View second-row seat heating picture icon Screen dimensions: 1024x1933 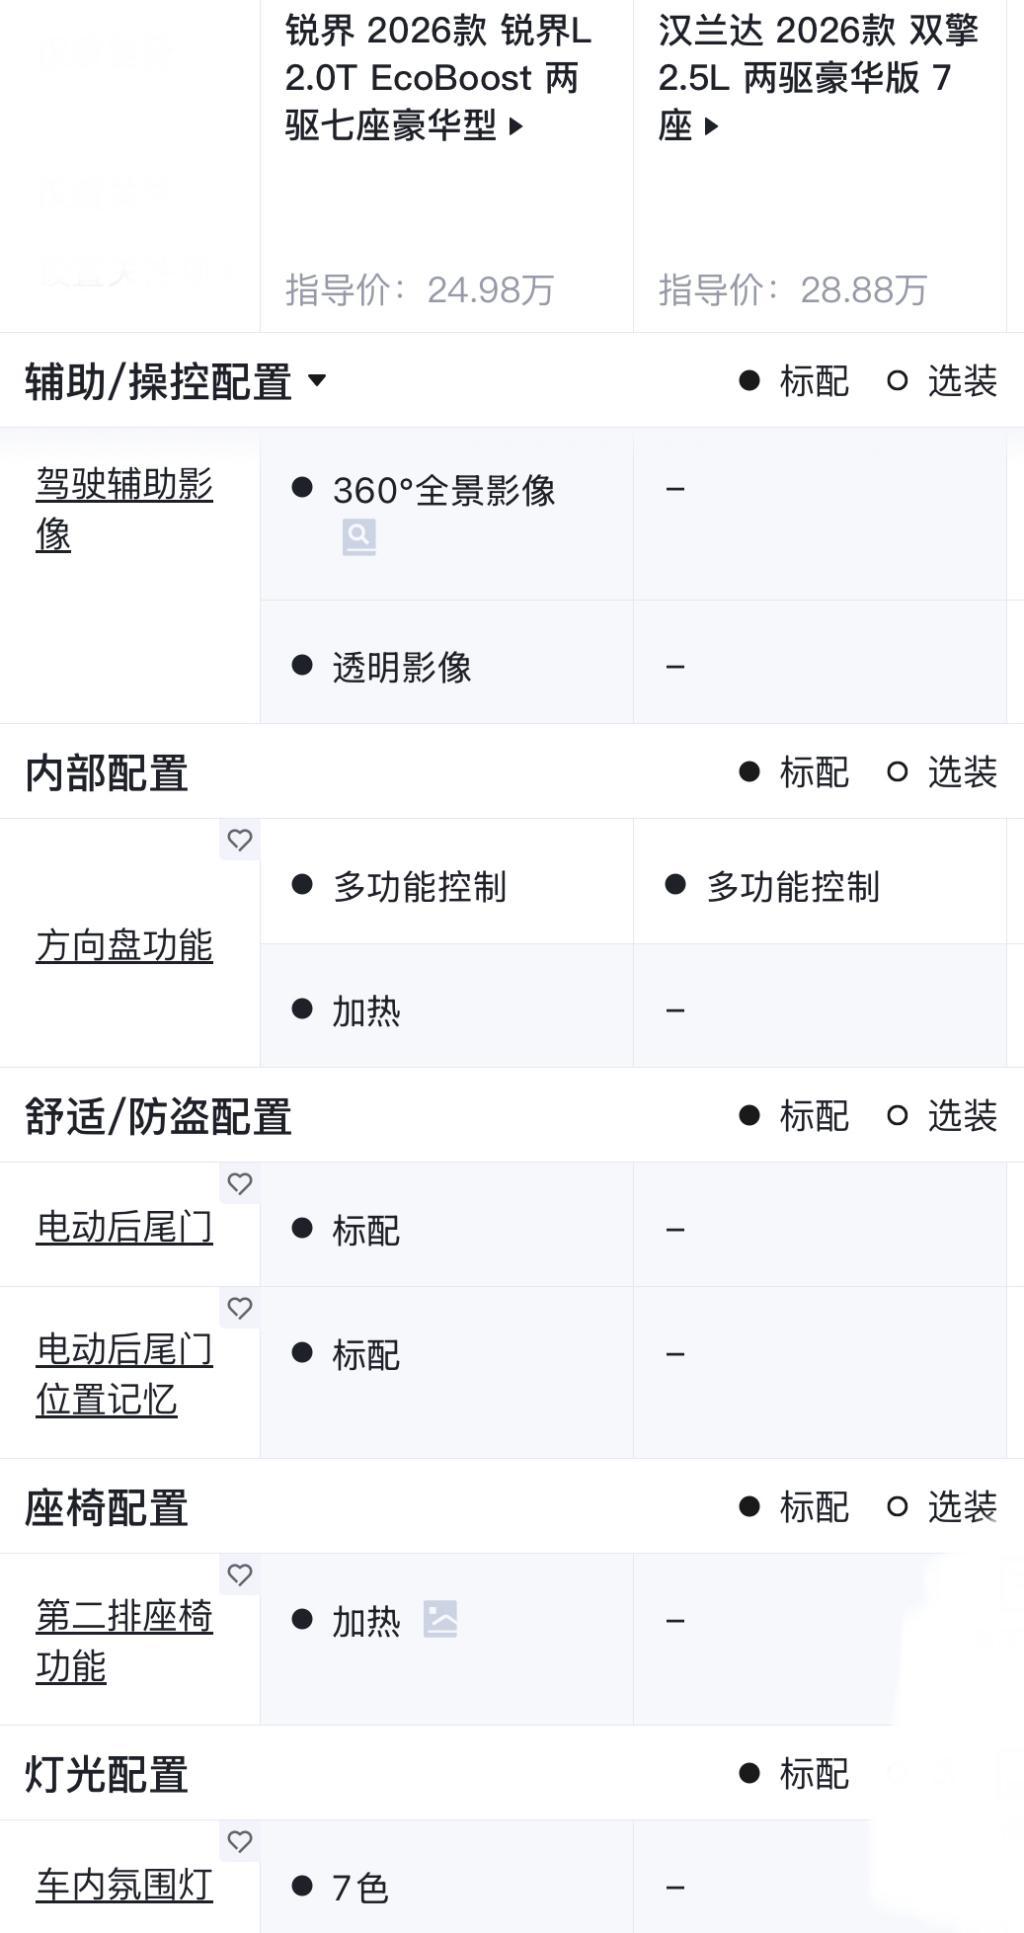click(x=440, y=1619)
